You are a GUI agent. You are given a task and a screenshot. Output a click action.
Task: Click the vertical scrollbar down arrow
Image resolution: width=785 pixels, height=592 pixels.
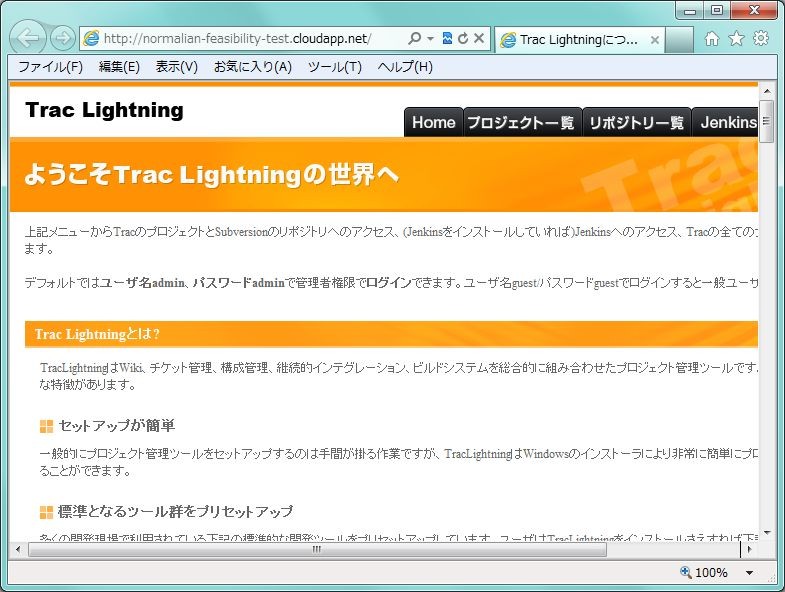tap(766, 533)
